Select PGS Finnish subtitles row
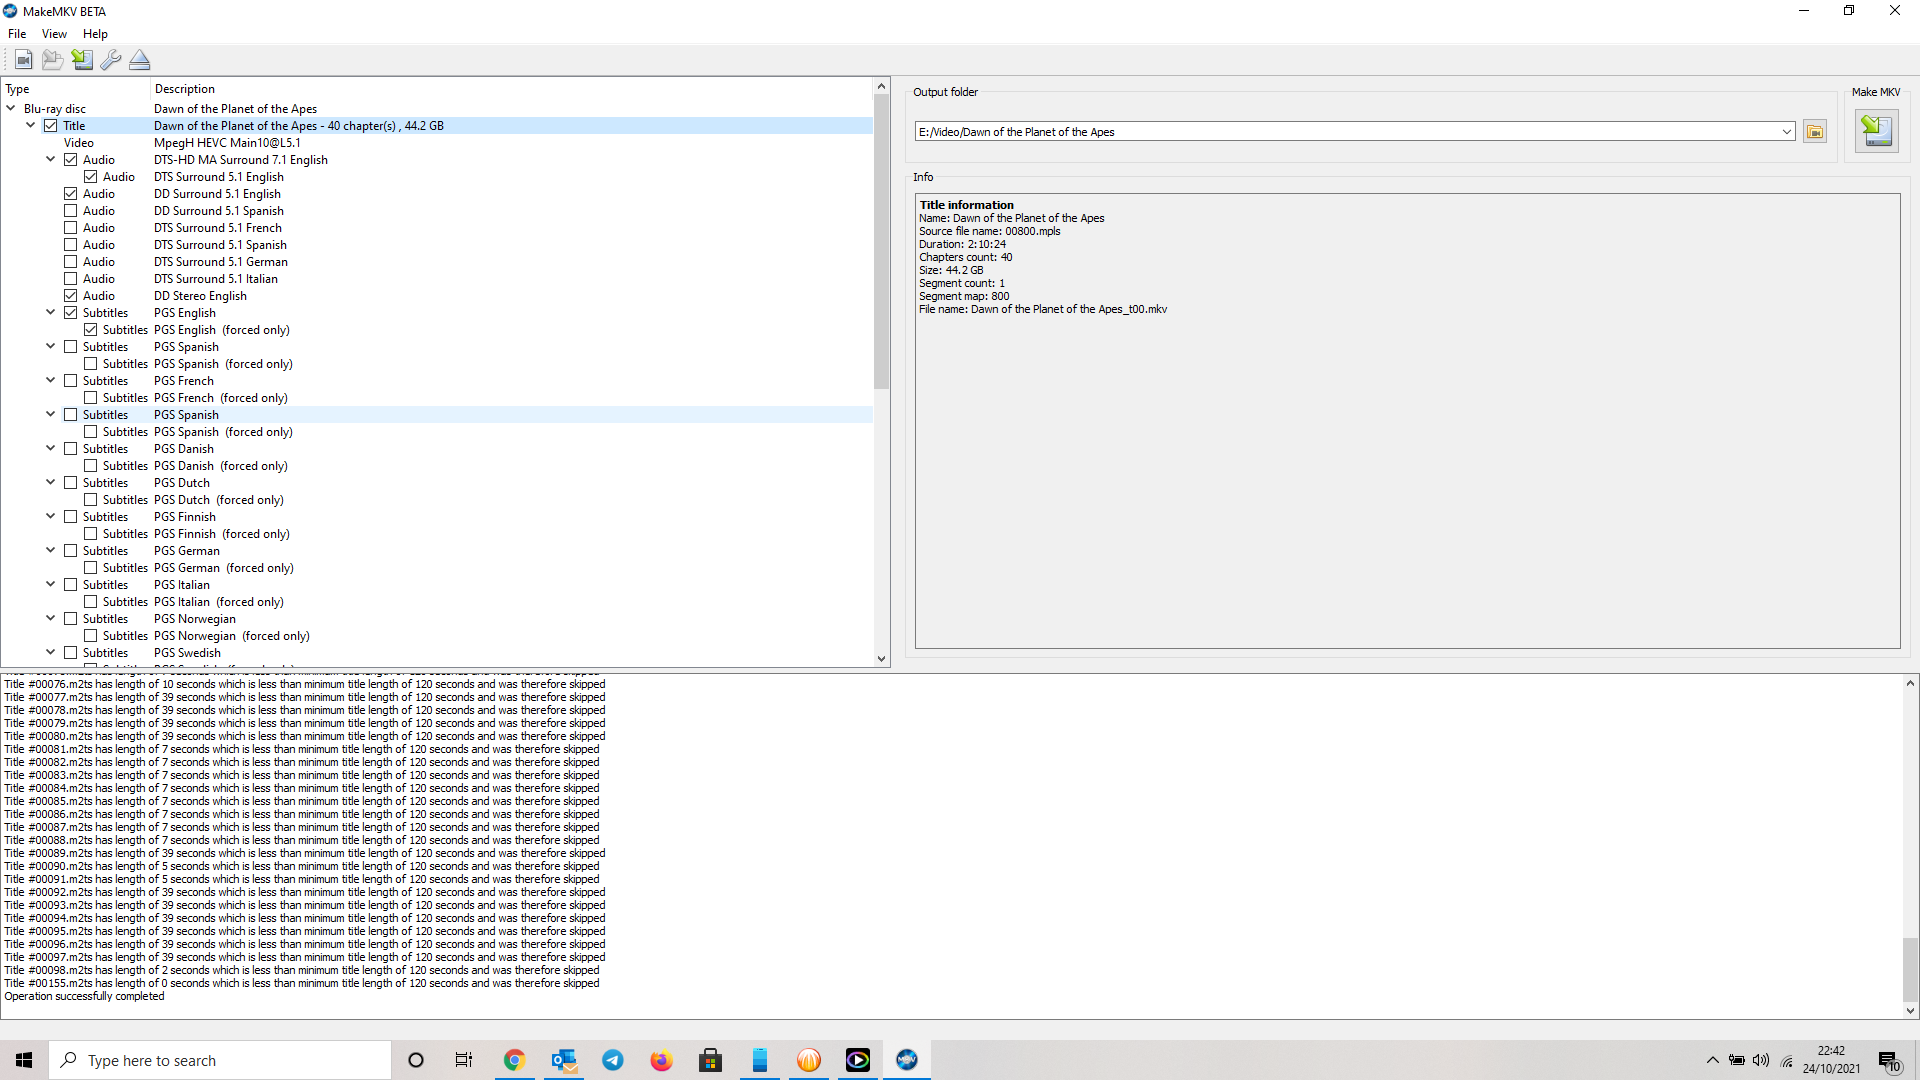 [x=437, y=517]
